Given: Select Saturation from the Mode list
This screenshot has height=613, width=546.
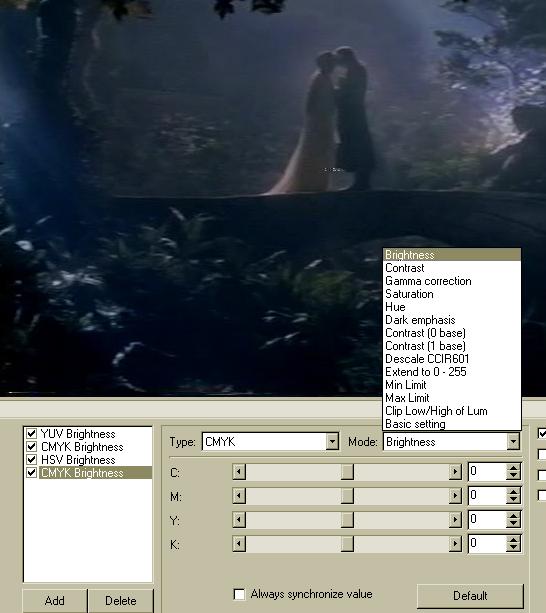Looking at the screenshot, I should click(451, 294).
